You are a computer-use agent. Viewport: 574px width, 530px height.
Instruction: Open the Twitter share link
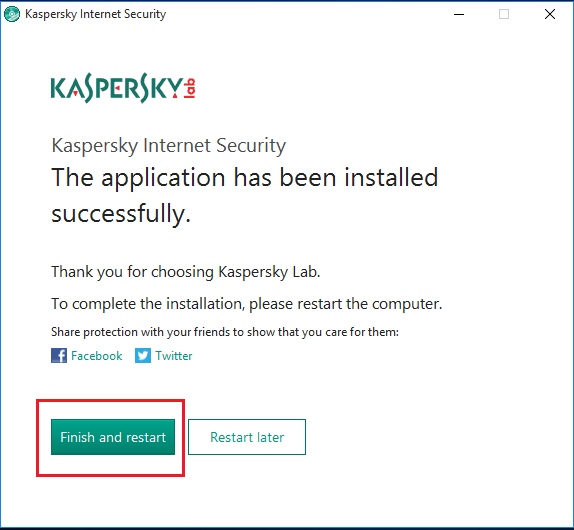pos(174,356)
